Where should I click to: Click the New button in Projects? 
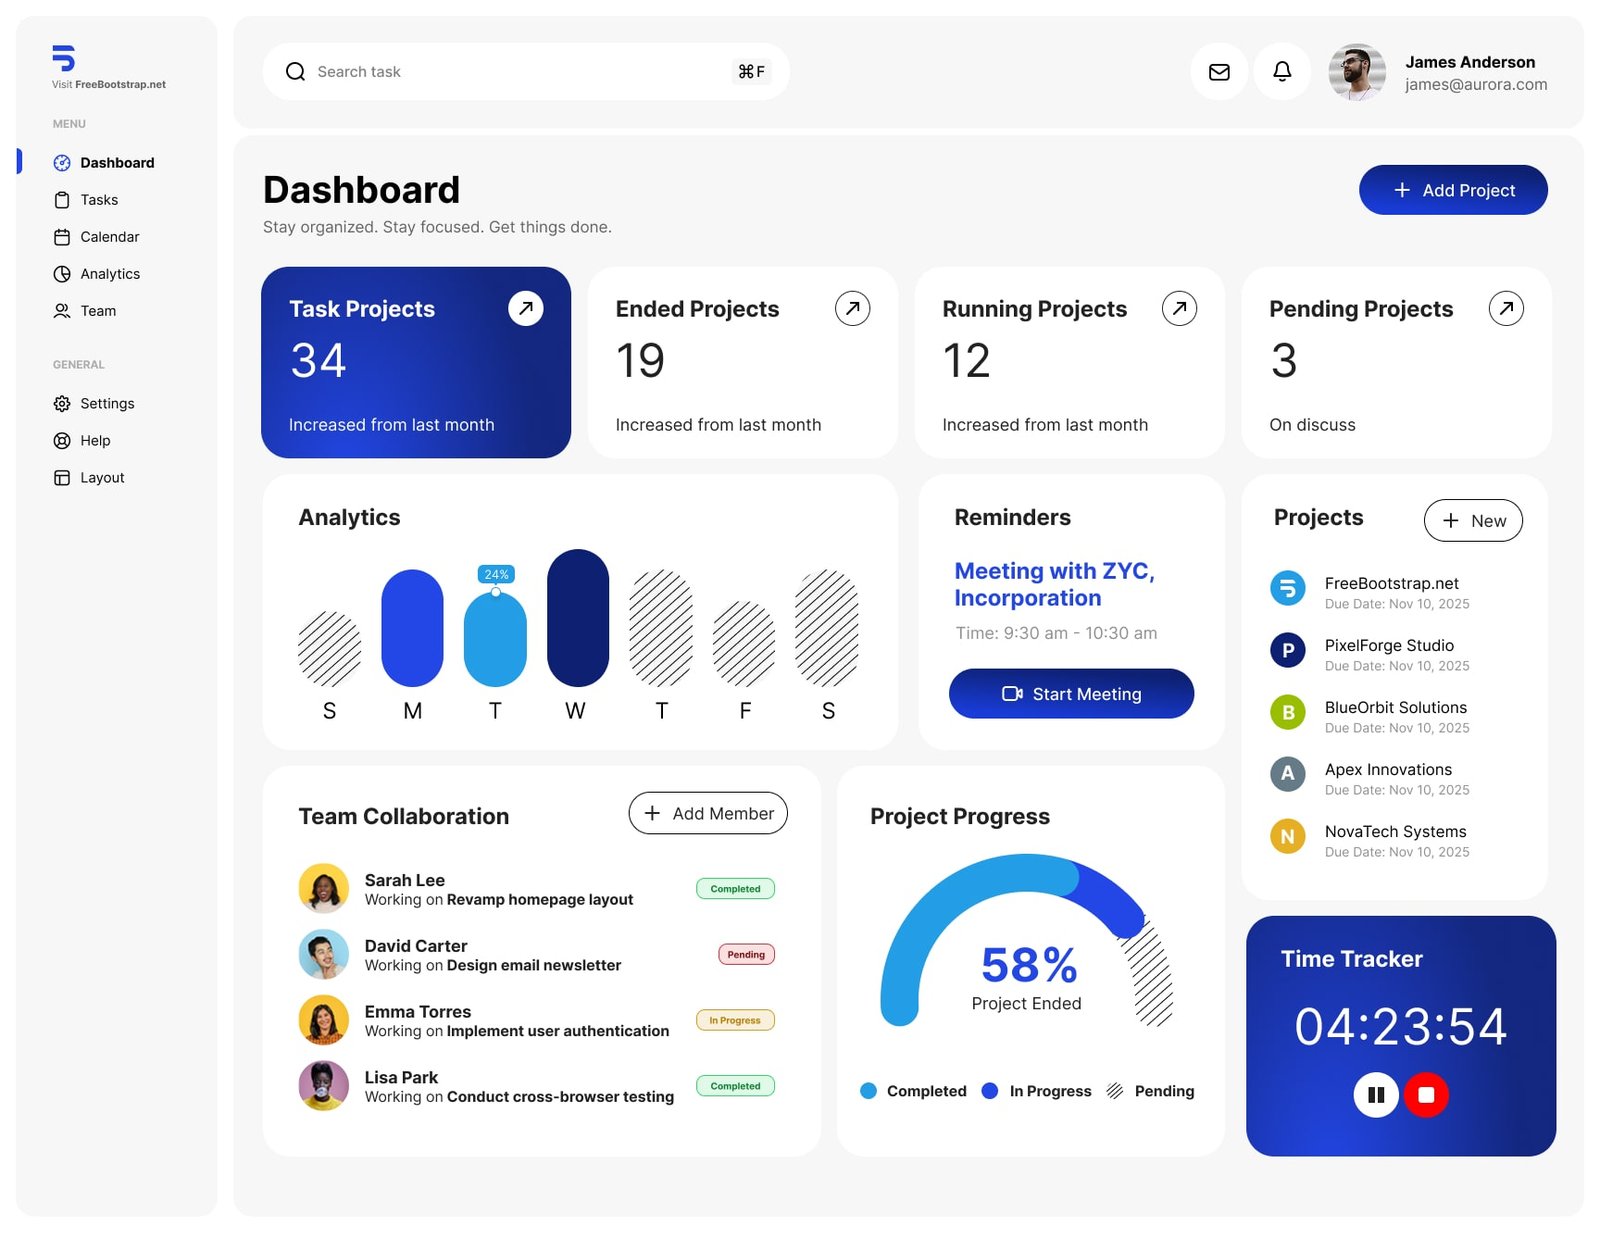pos(1472,521)
